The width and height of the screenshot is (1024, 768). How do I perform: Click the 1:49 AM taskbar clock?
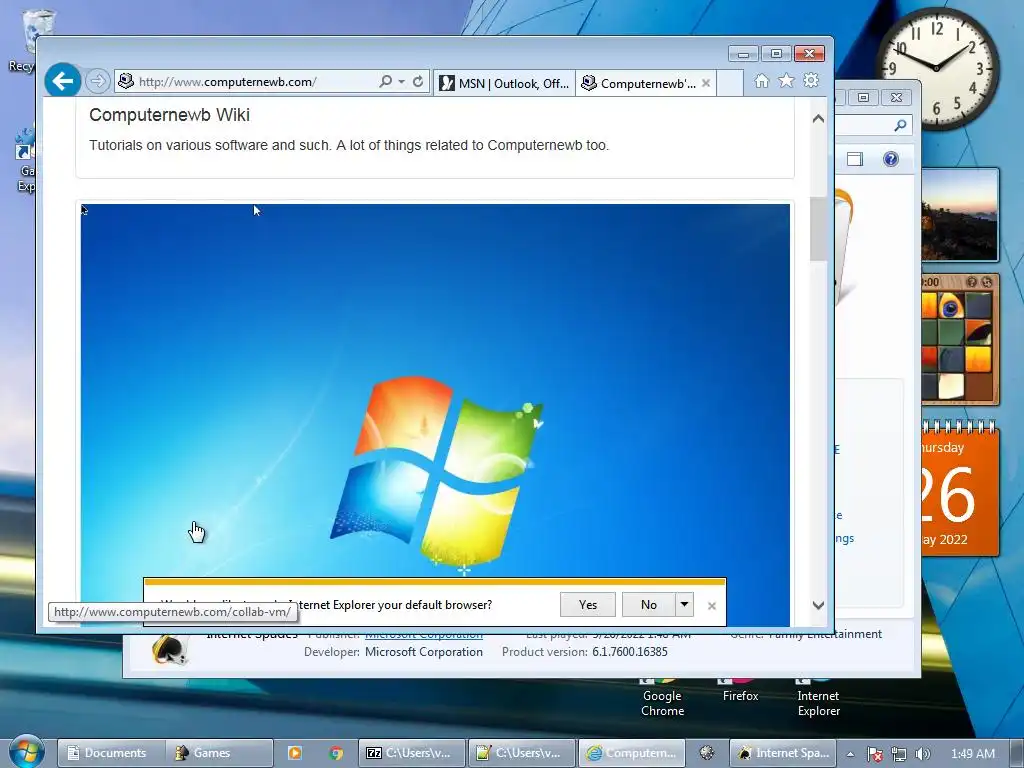(x=972, y=754)
